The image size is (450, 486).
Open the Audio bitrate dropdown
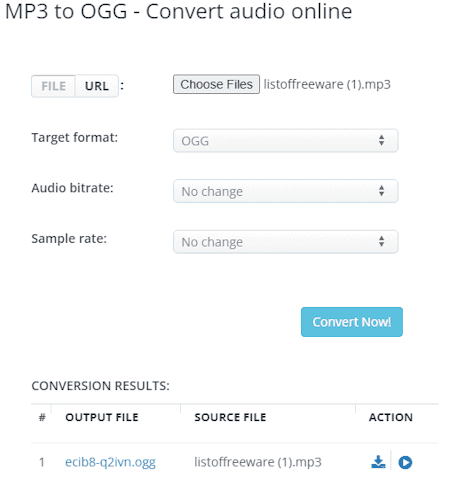click(286, 191)
